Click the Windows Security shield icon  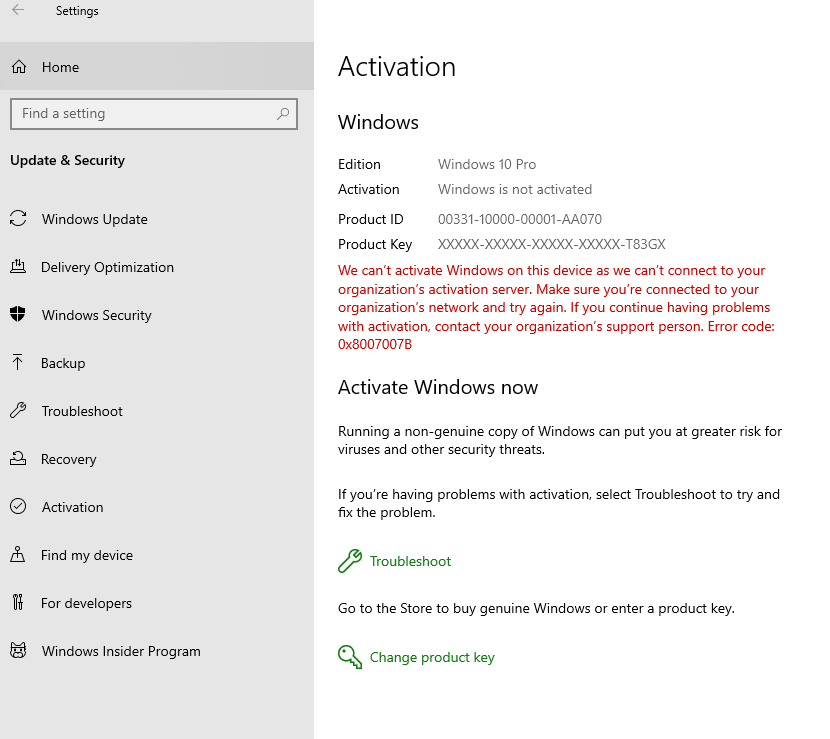tap(17, 314)
